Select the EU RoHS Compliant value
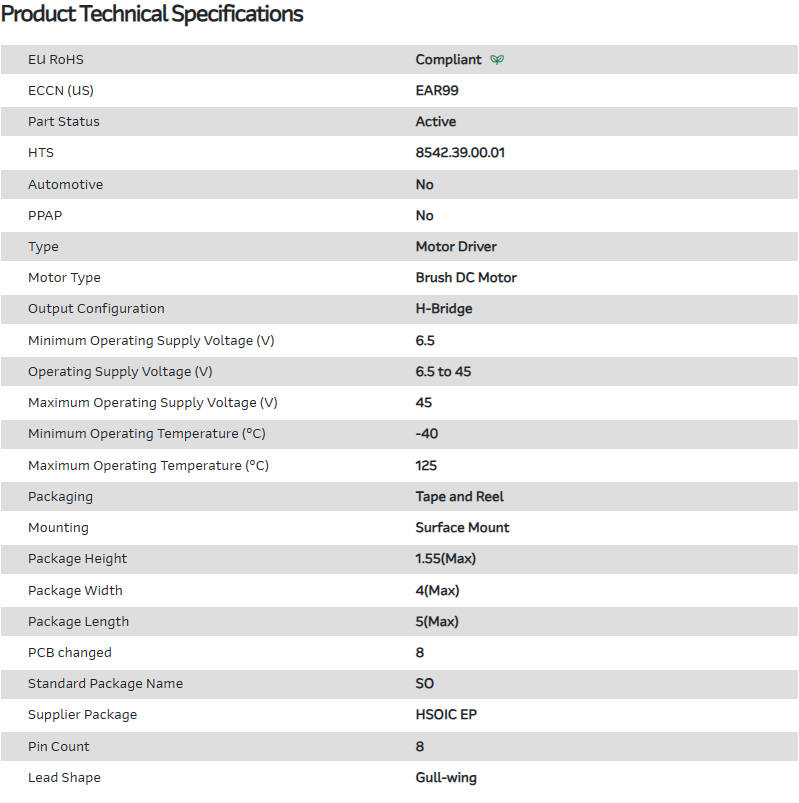The width and height of the screenshot is (799, 803). click(x=448, y=60)
